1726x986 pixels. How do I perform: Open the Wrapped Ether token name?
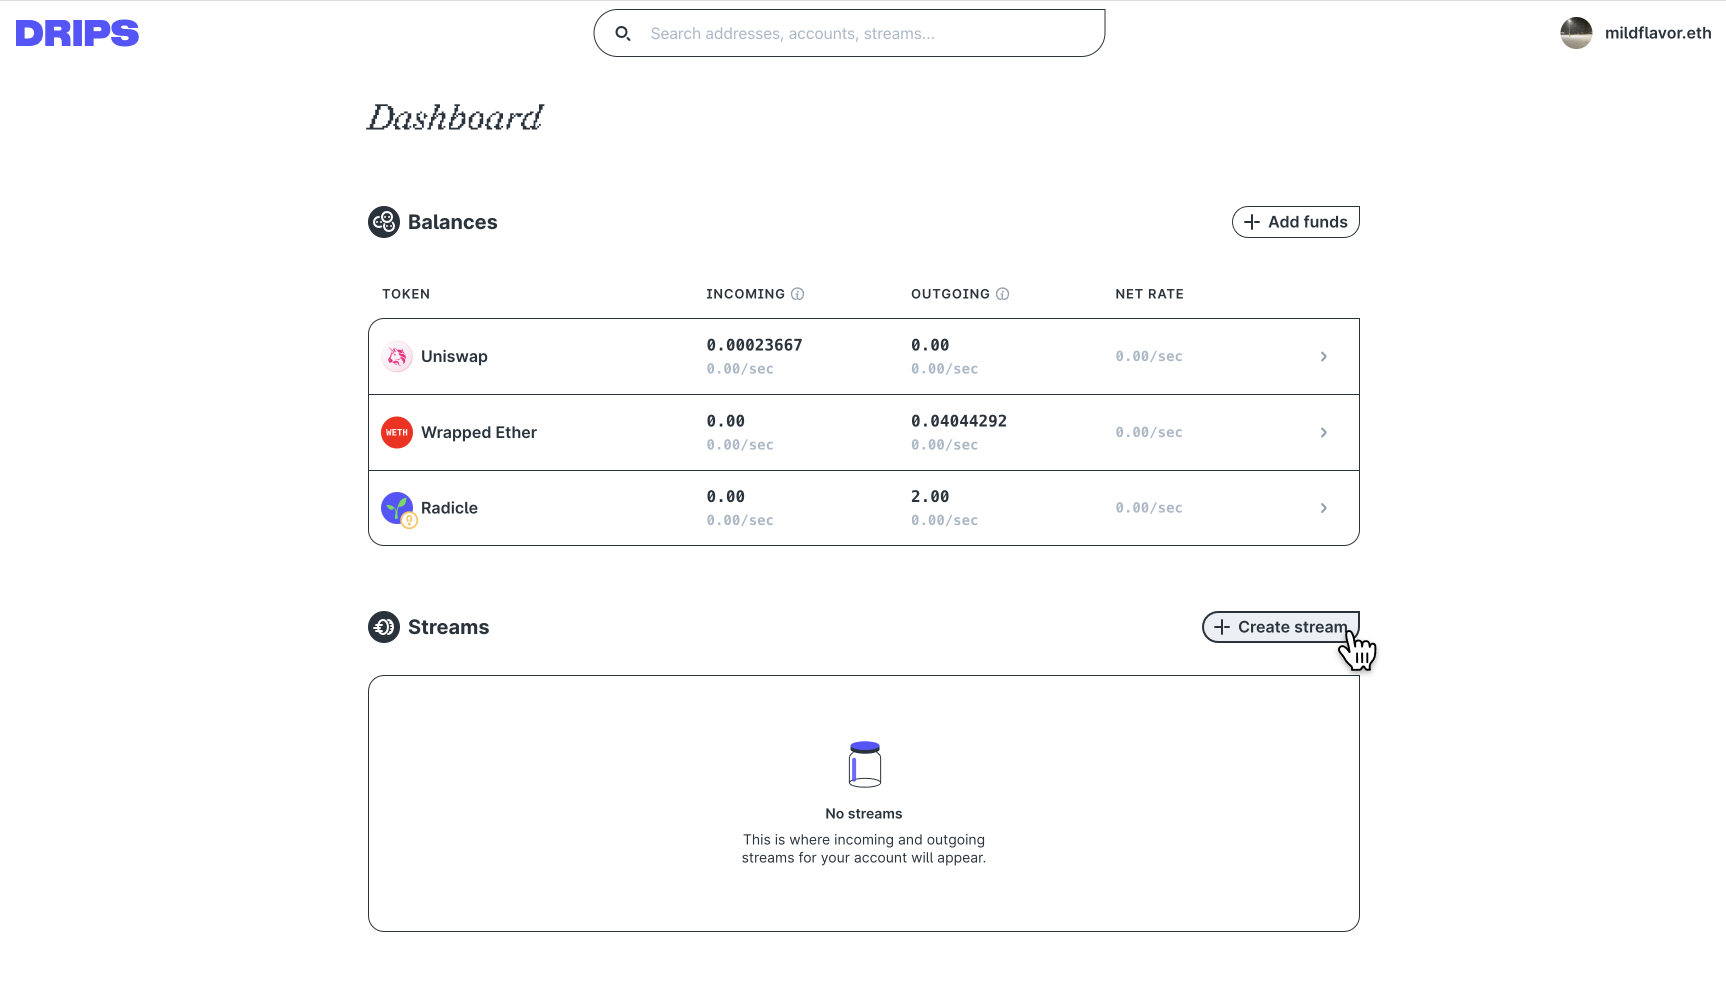(x=479, y=433)
